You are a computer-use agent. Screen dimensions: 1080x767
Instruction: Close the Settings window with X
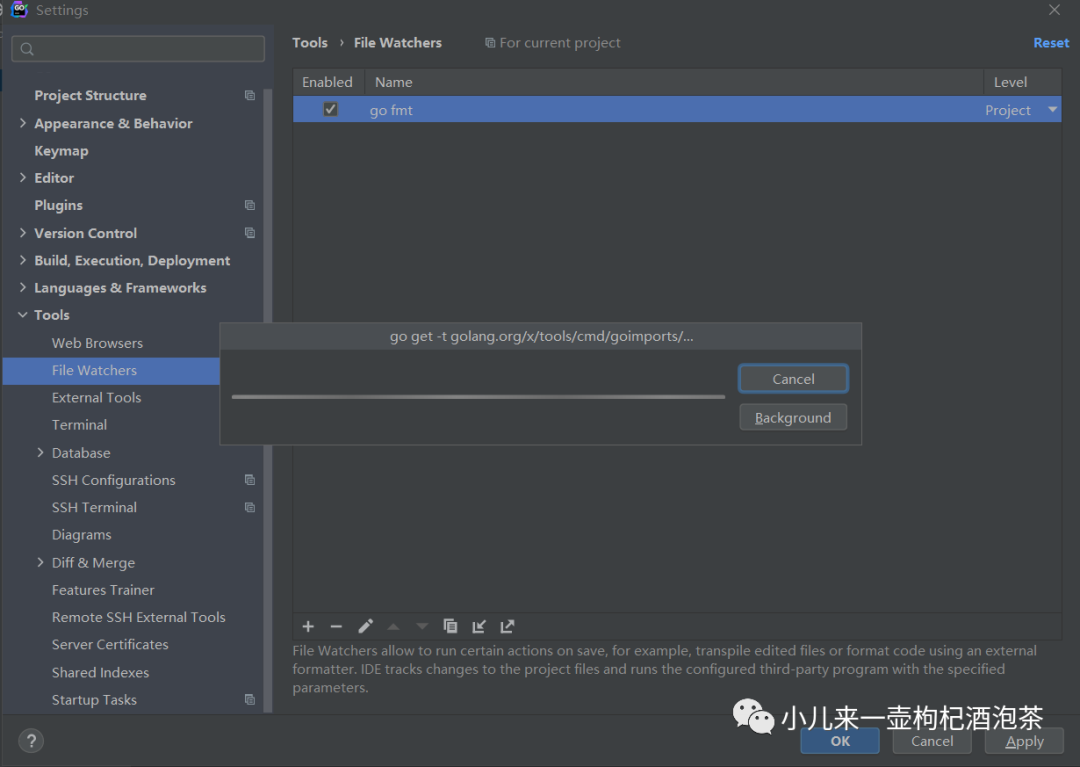(x=1054, y=10)
